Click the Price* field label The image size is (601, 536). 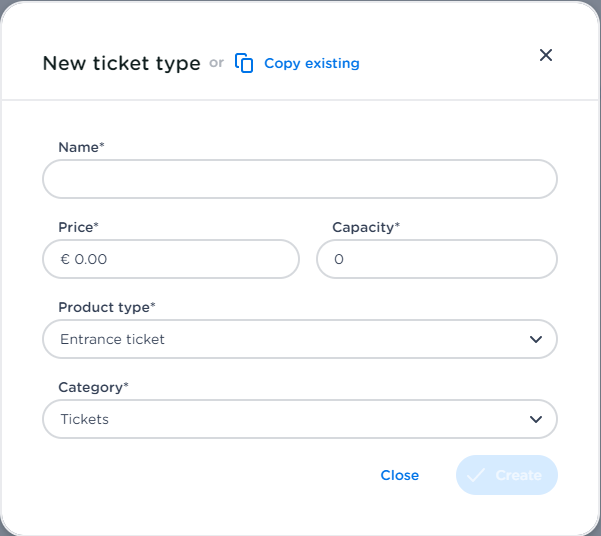tap(78, 227)
